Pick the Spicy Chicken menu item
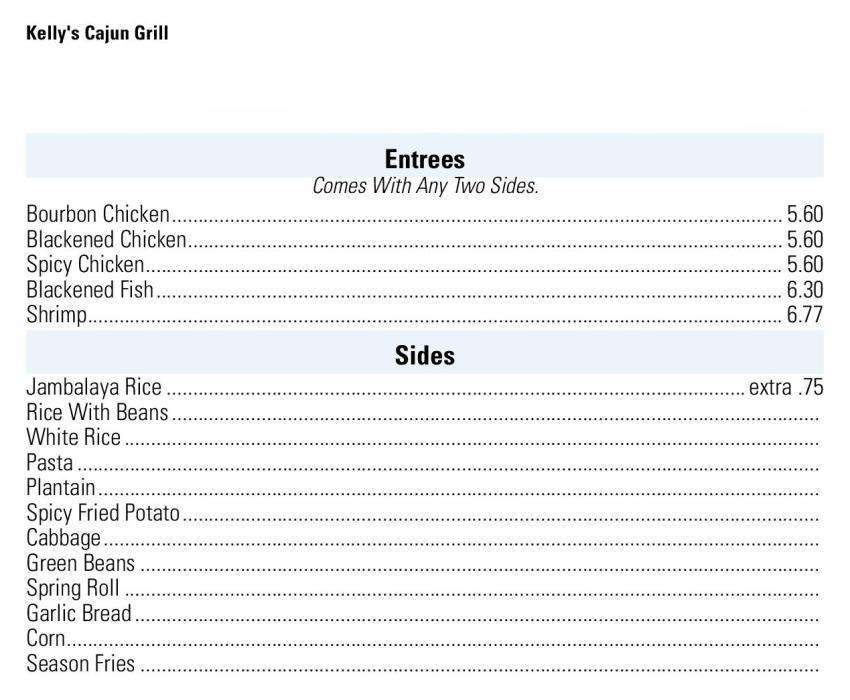850x700 pixels. [x=85, y=264]
